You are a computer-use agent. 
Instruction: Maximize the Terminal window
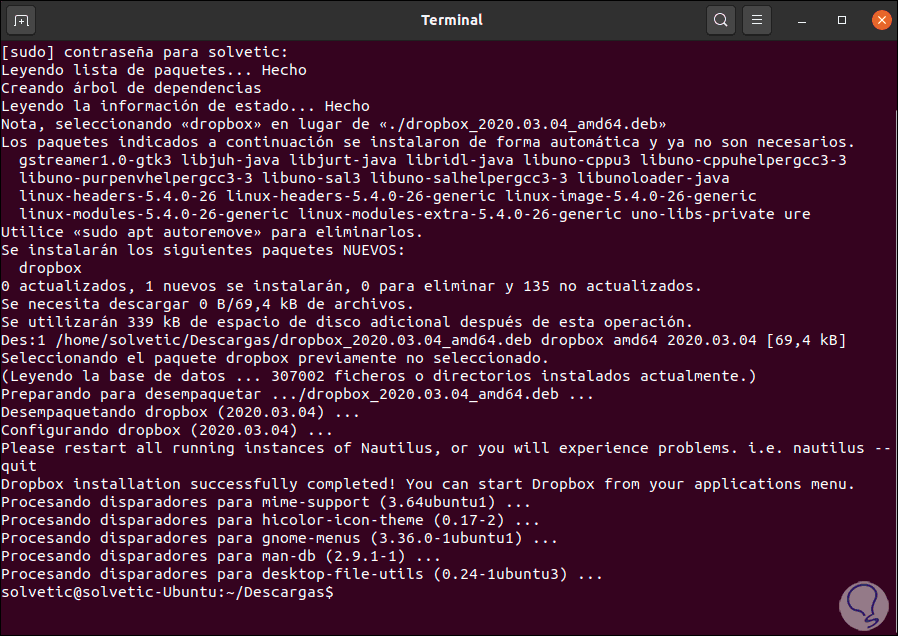pyautogui.click(x=842, y=20)
